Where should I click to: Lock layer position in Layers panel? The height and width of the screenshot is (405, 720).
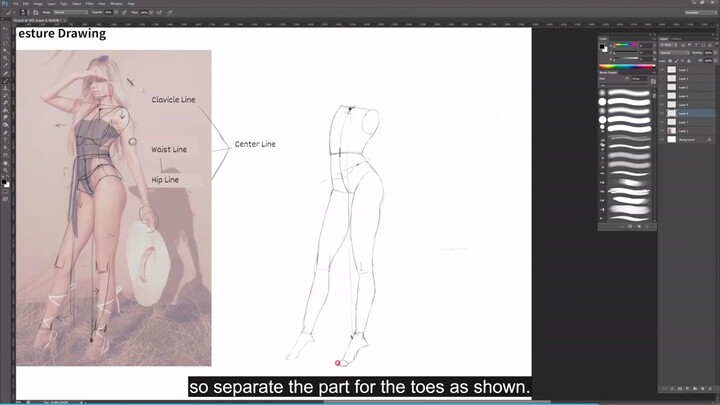coord(682,61)
